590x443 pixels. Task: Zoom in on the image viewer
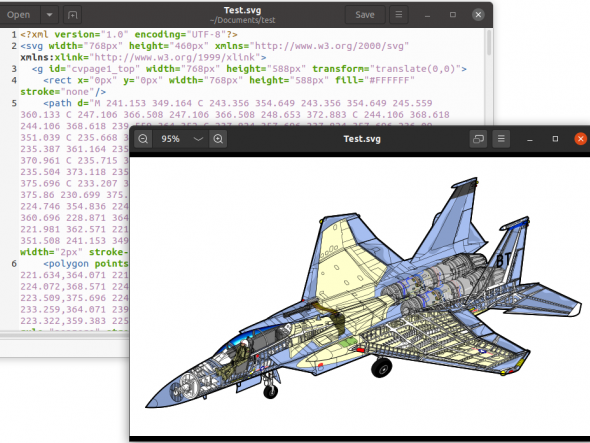point(218,139)
